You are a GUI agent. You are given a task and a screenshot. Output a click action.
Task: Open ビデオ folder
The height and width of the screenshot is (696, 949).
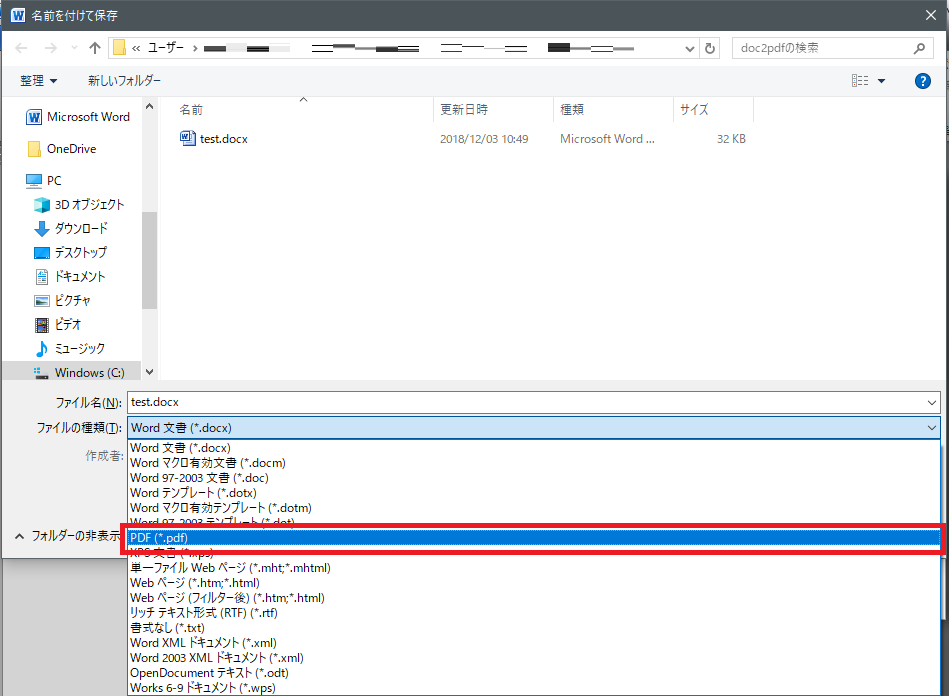pos(57,324)
